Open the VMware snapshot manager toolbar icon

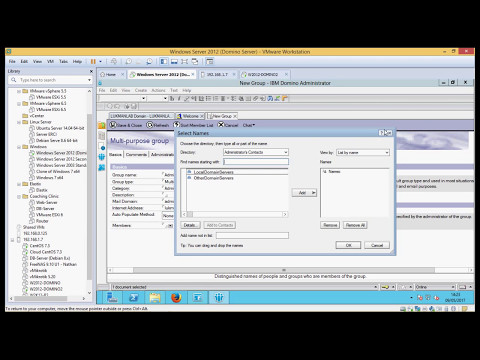click(149, 61)
